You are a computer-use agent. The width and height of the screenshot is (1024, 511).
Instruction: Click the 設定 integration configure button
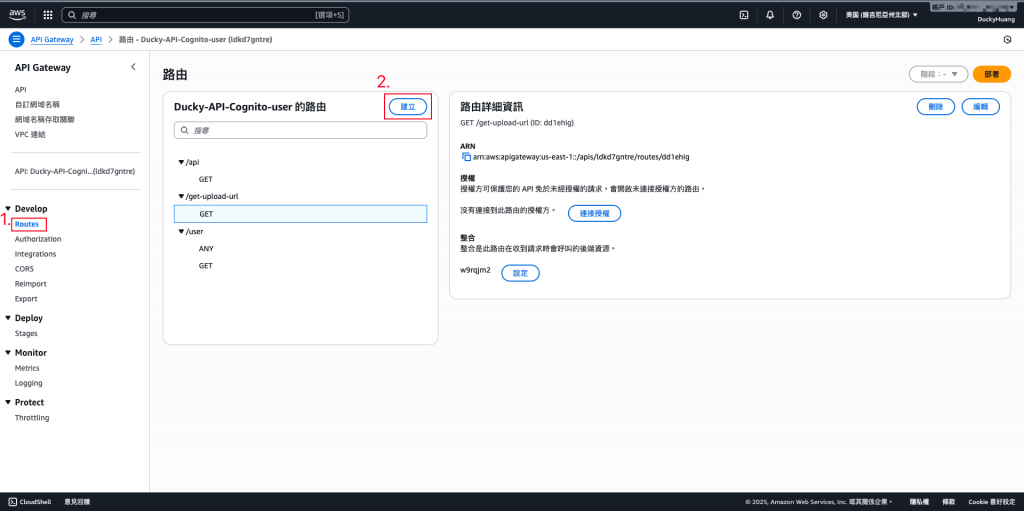tap(520, 273)
